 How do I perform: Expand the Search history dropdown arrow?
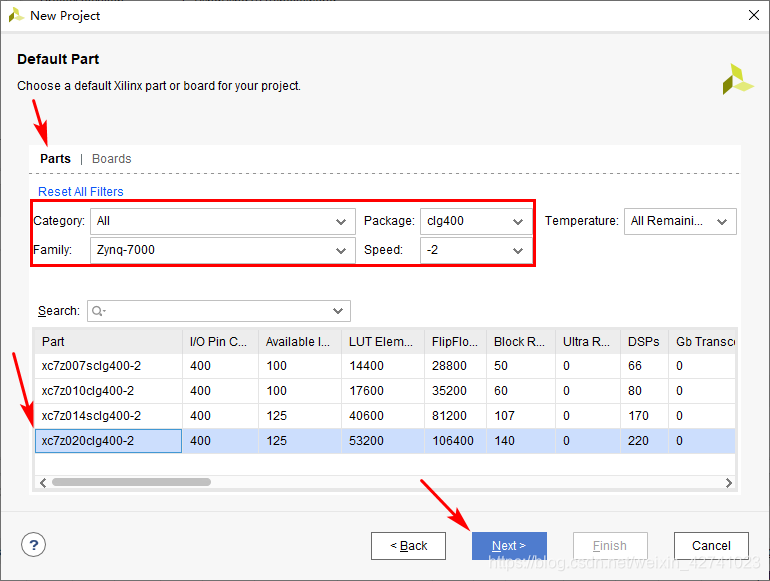pyautogui.click(x=338, y=311)
